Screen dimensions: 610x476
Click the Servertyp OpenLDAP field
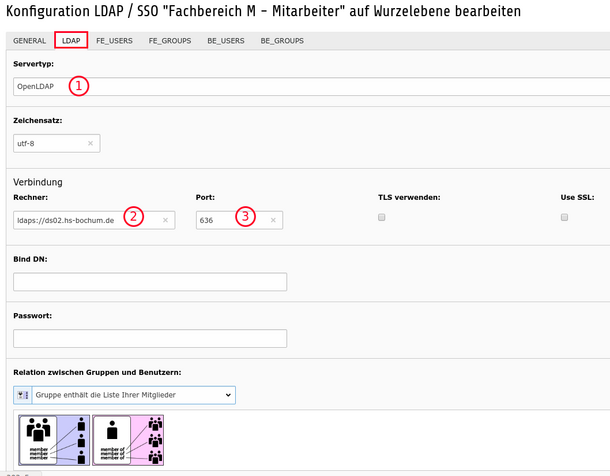[311, 86]
